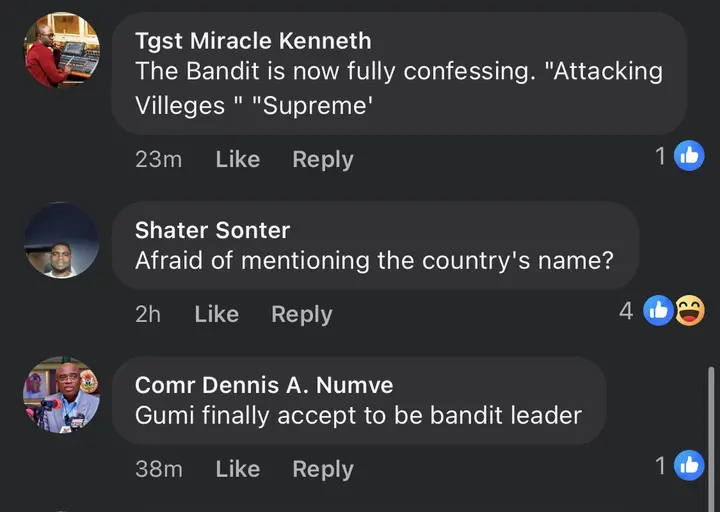This screenshot has width=720, height=512.
Task: Reply to Comr Dennis A. Numve's comment
Action: [322, 469]
